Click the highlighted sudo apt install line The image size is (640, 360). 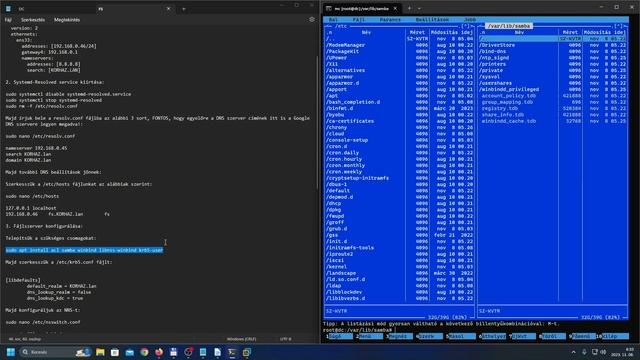(x=84, y=250)
